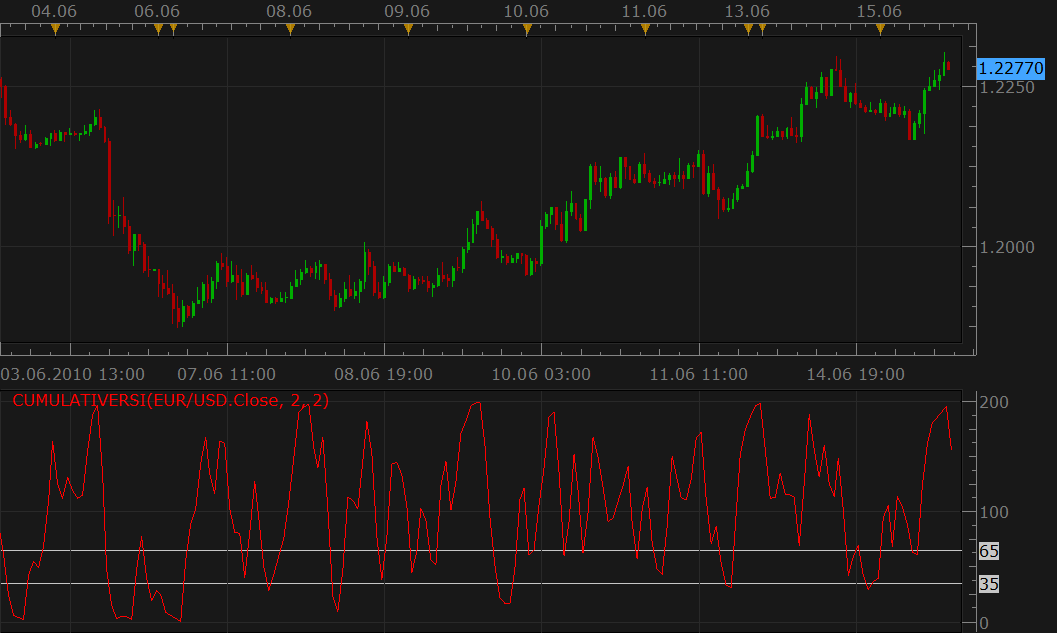The width and height of the screenshot is (1057, 633).
Task: Click the 10.06 03:00 time axis label
Action: pyautogui.click(x=541, y=374)
